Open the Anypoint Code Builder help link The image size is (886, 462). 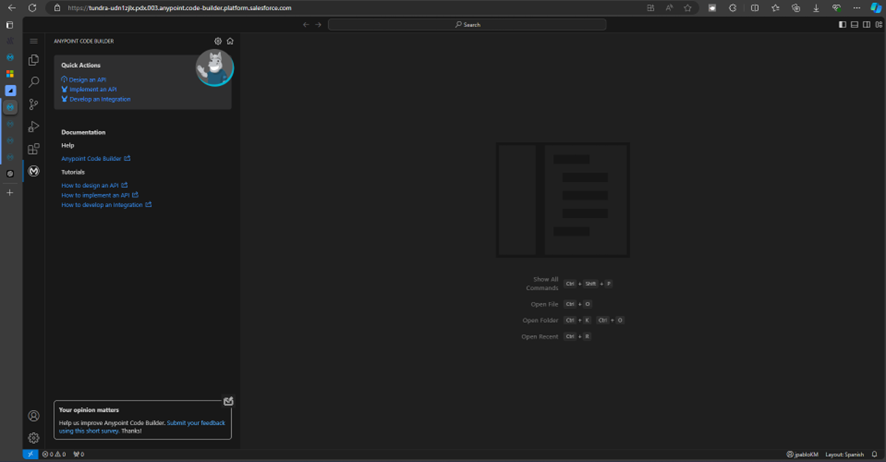[x=95, y=159]
